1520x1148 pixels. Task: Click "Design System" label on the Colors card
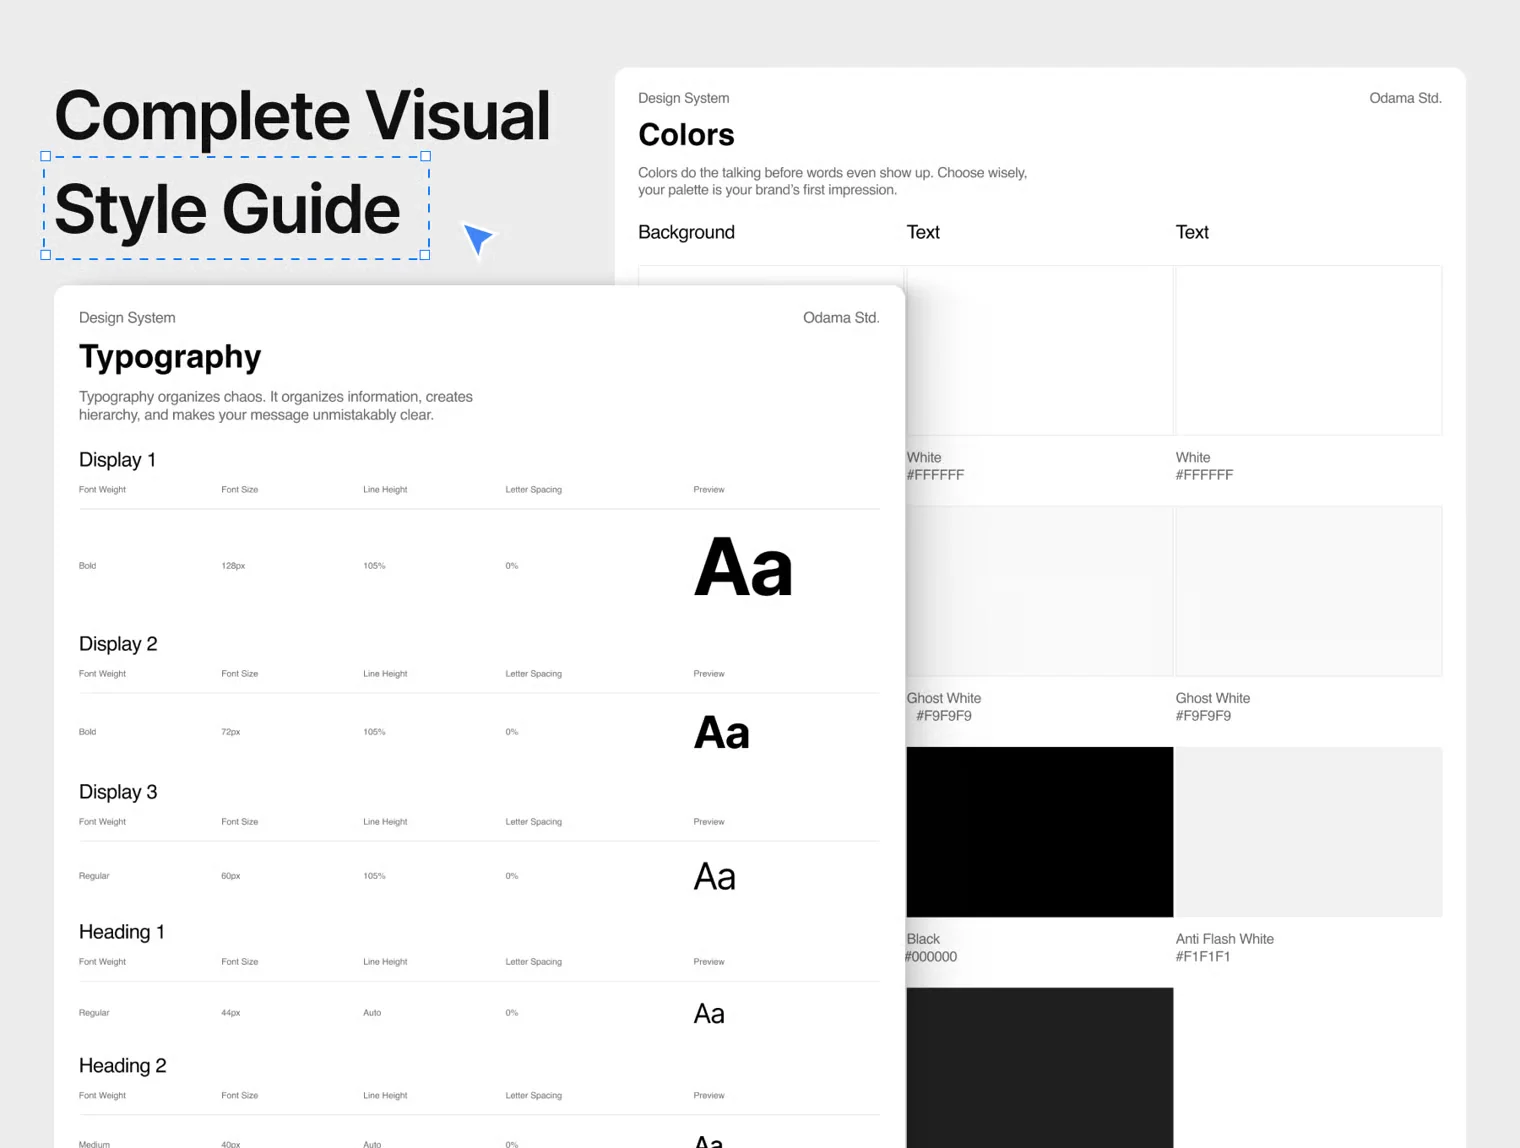pyautogui.click(x=684, y=98)
